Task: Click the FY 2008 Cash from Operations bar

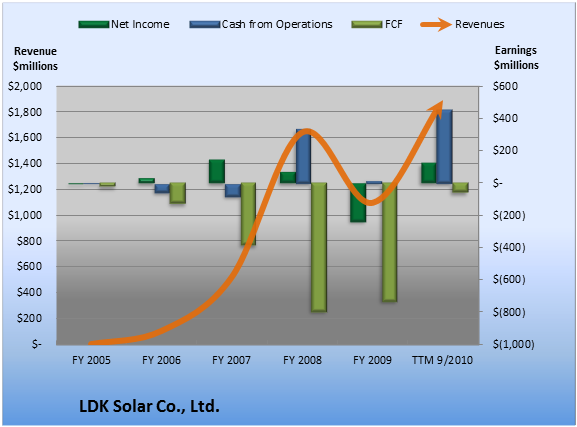Action: (x=304, y=156)
